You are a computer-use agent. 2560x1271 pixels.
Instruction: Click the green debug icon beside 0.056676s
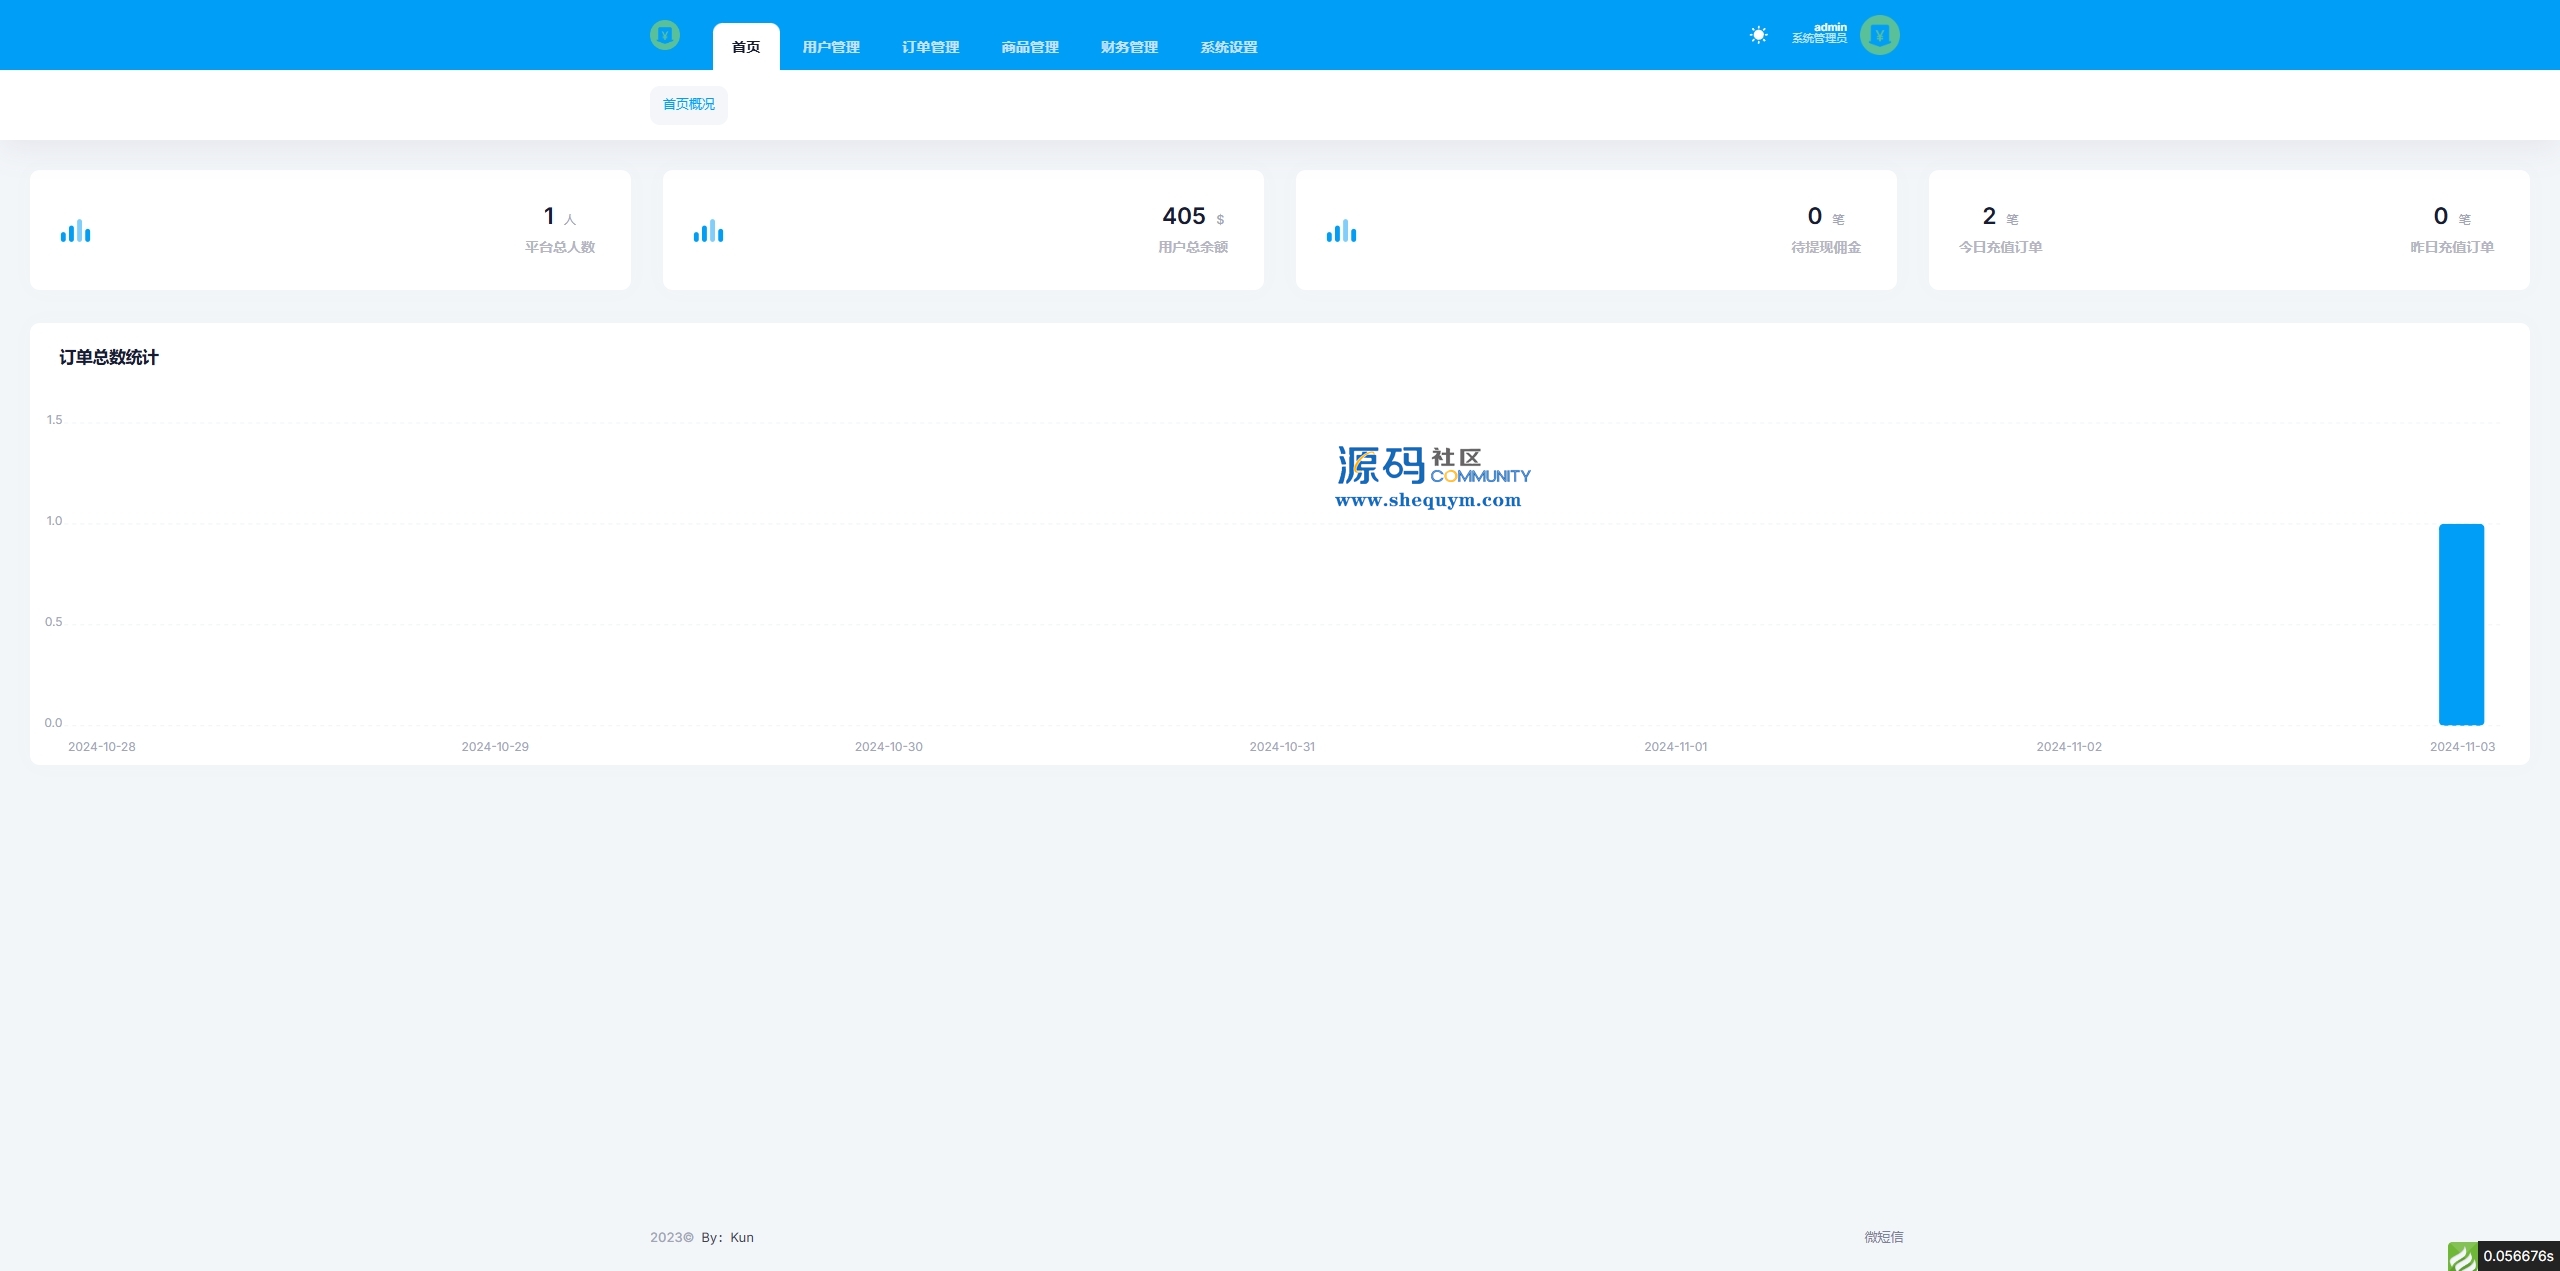(x=2461, y=1256)
